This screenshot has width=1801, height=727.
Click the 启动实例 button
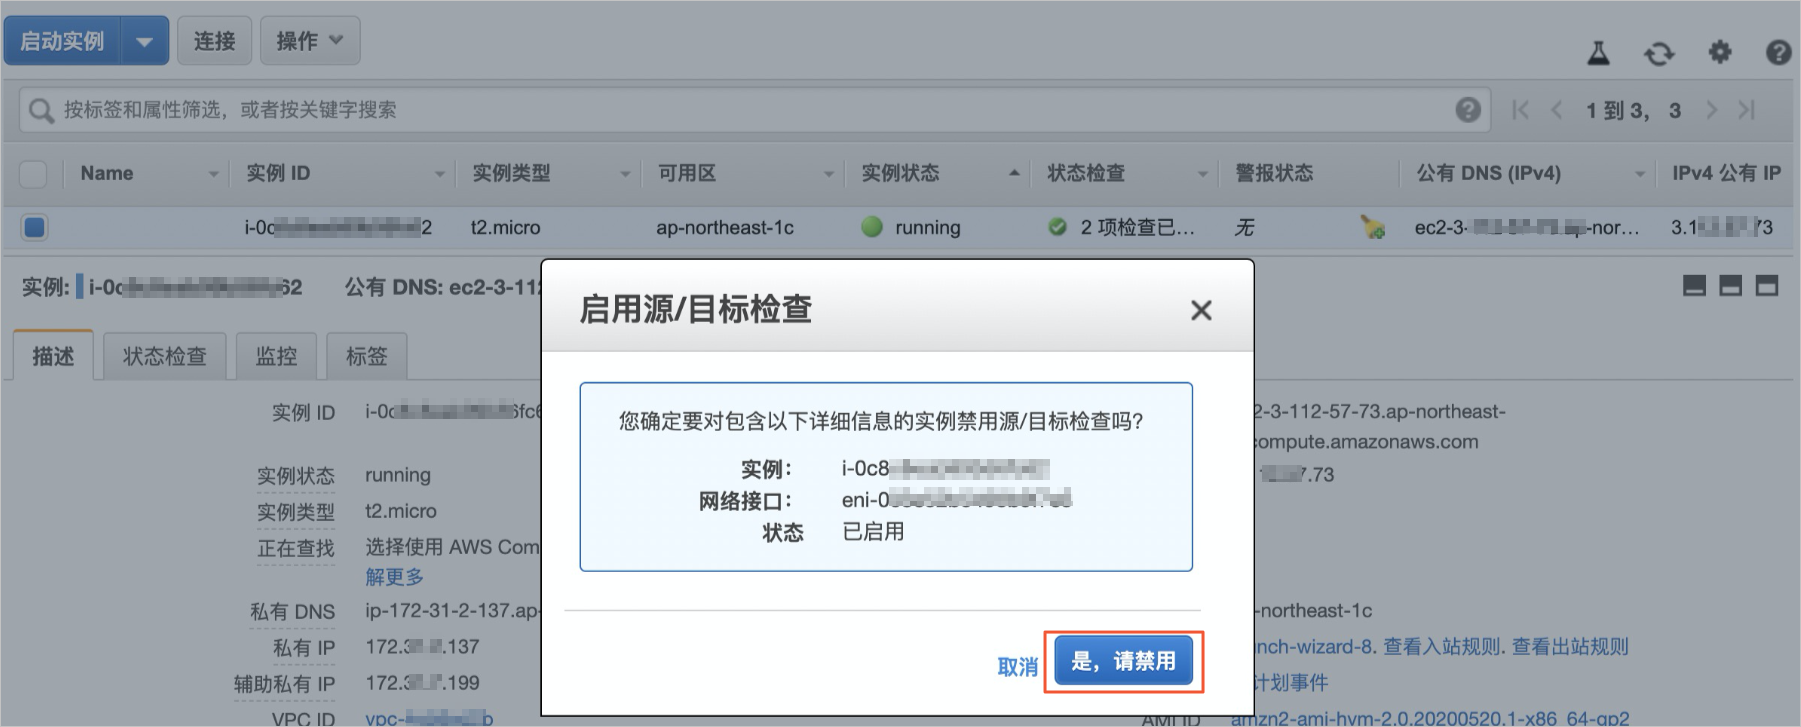pyautogui.click(x=62, y=41)
